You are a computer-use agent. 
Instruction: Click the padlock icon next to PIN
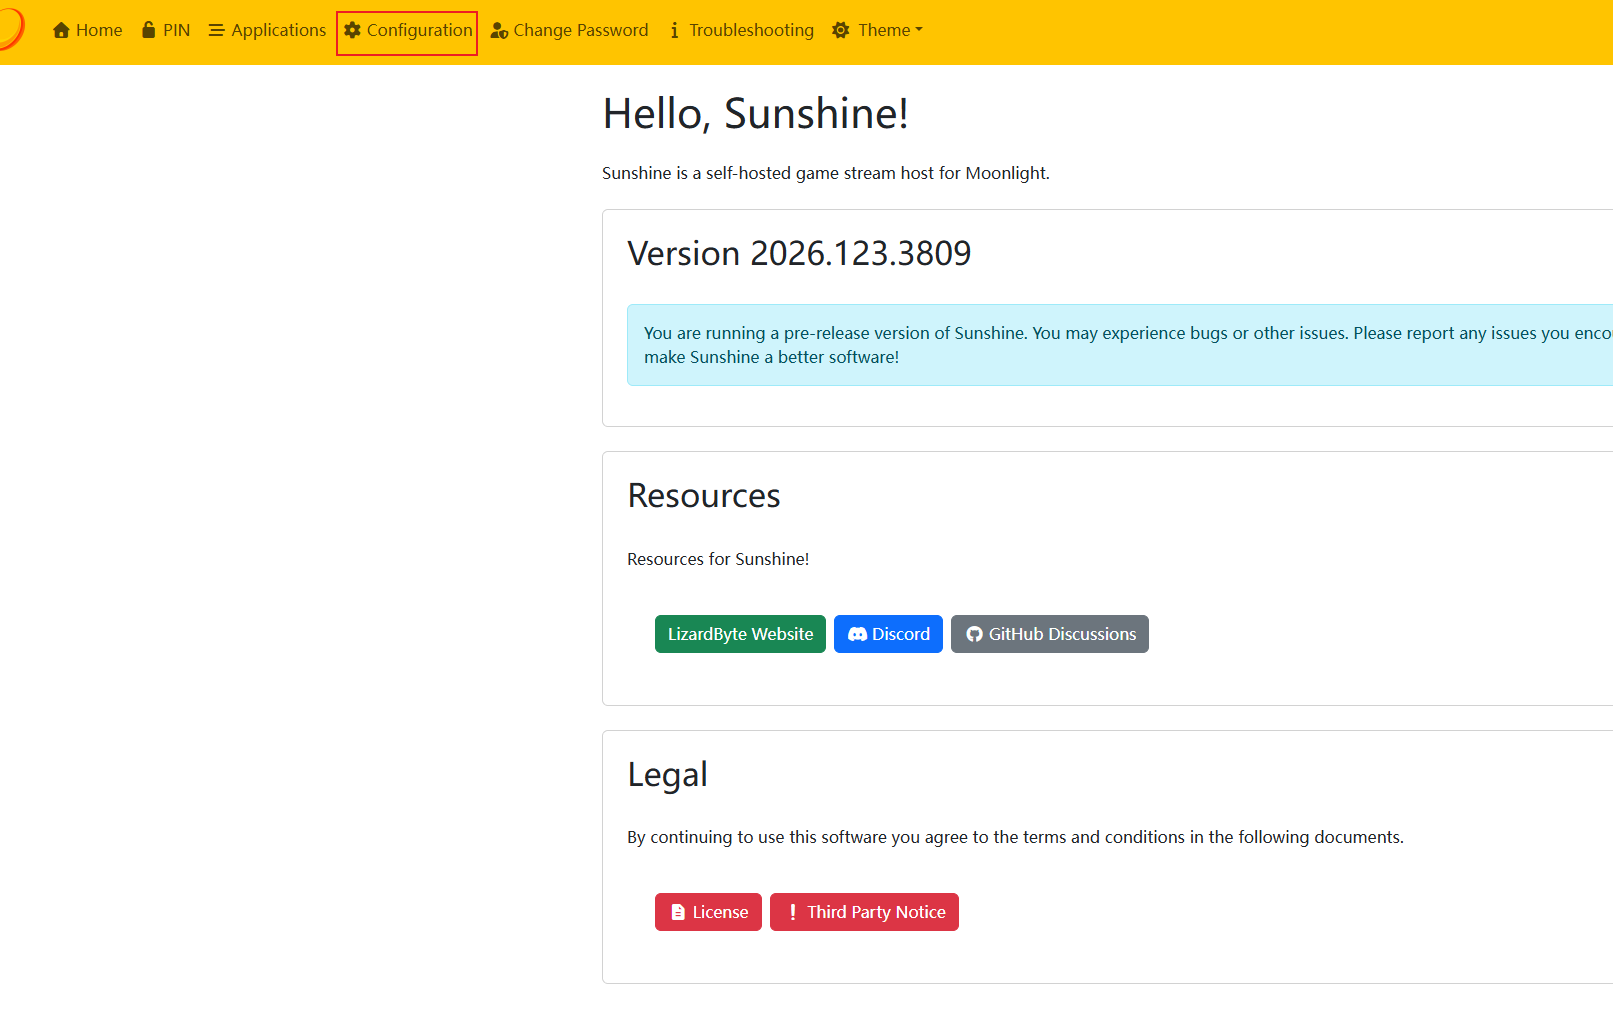click(149, 30)
